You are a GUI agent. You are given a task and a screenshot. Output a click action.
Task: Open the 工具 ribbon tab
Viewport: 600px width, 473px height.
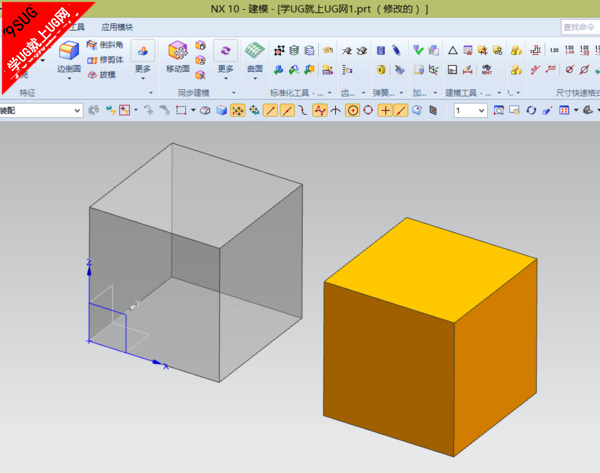coord(77,27)
